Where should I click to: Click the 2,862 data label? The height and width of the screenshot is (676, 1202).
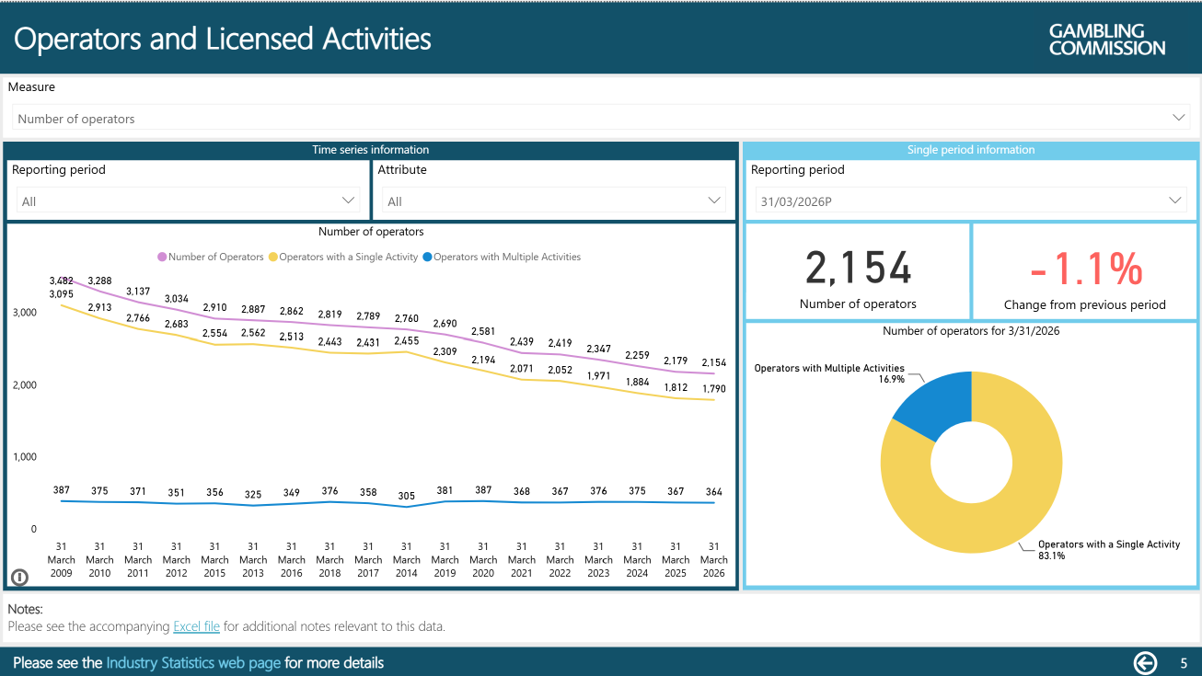click(291, 312)
